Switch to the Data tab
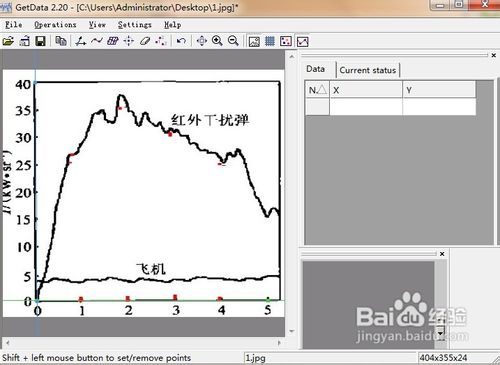 tap(315, 69)
